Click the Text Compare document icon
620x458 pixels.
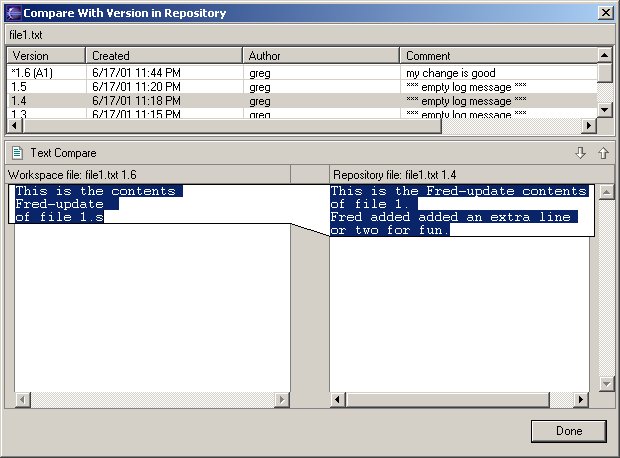(17, 153)
